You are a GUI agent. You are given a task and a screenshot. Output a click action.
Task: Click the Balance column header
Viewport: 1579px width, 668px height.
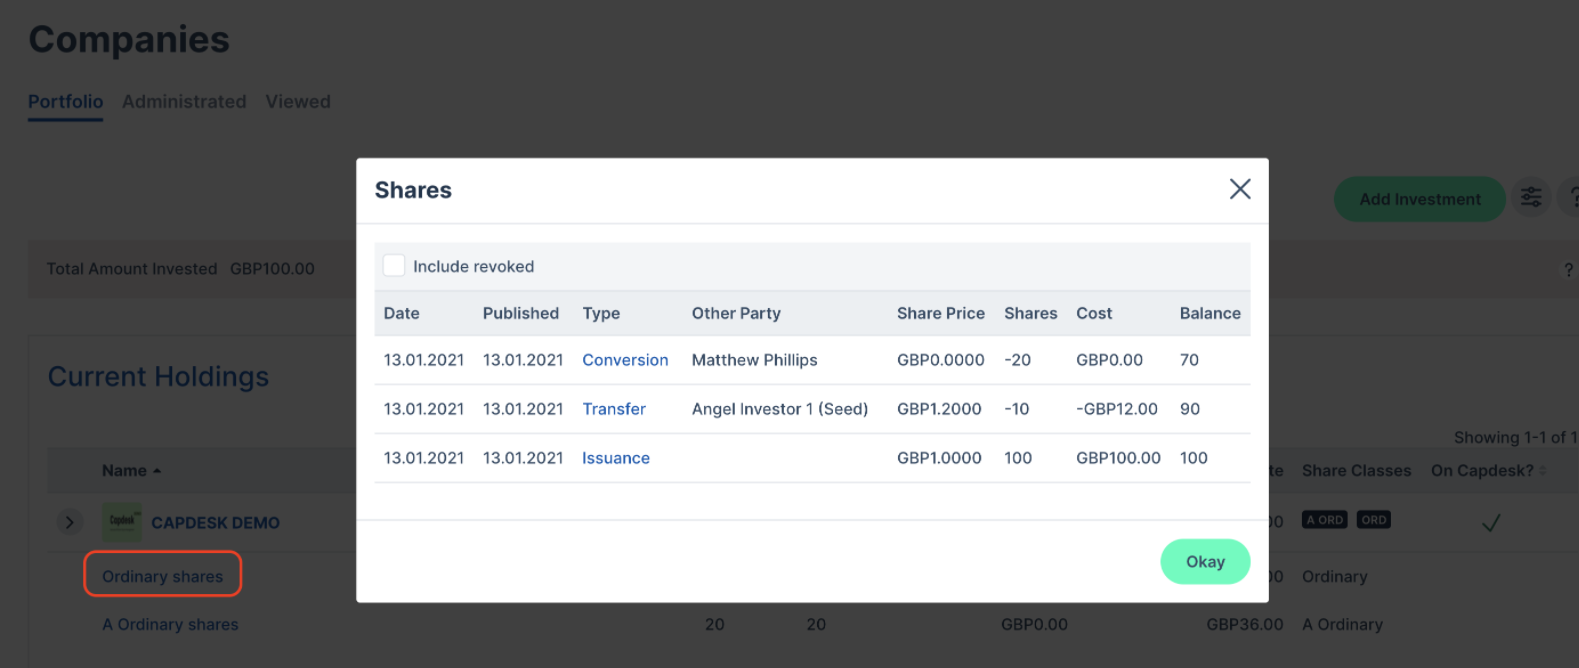pyautogui.click(x=1210, y=313)
